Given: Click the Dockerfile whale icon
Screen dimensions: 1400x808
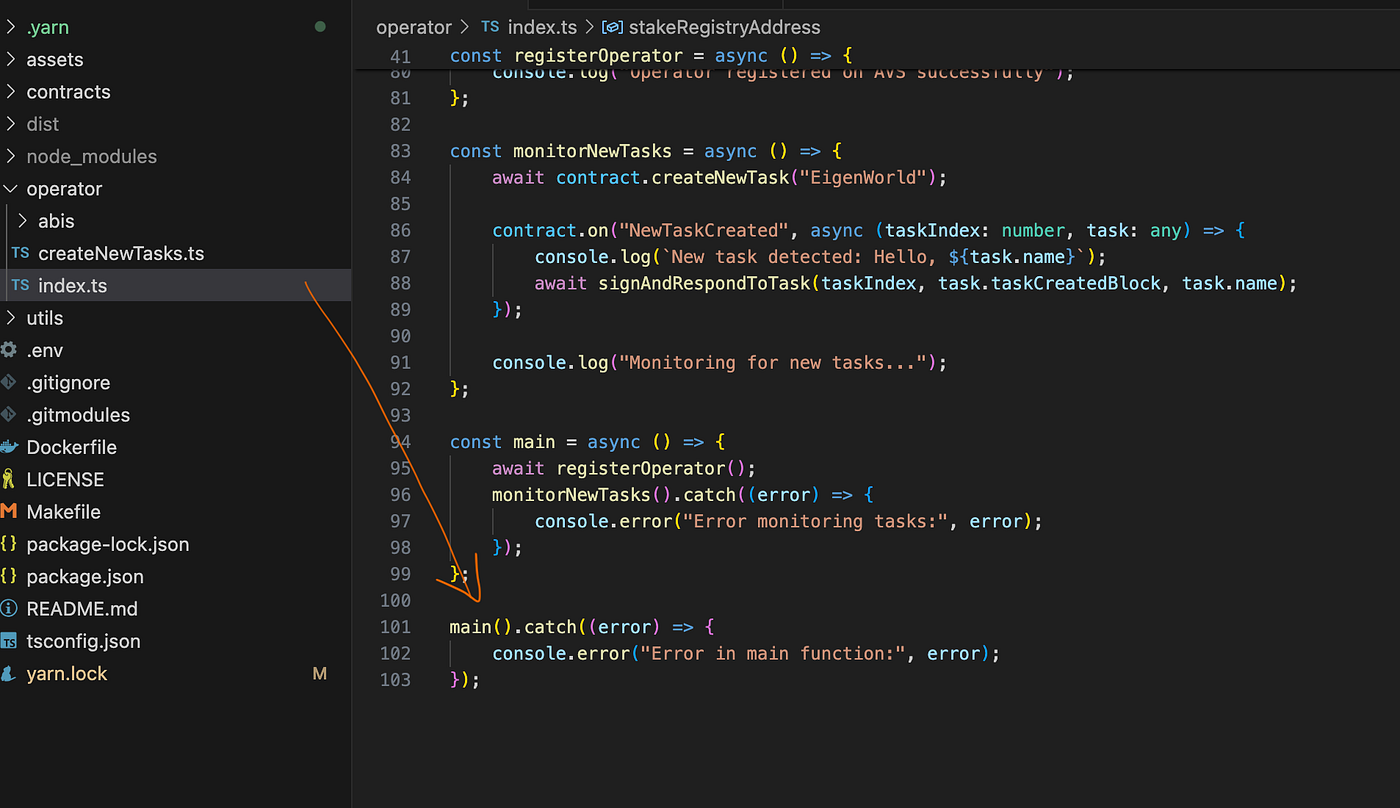Looking at the screenshot, I should pos(9,447).
